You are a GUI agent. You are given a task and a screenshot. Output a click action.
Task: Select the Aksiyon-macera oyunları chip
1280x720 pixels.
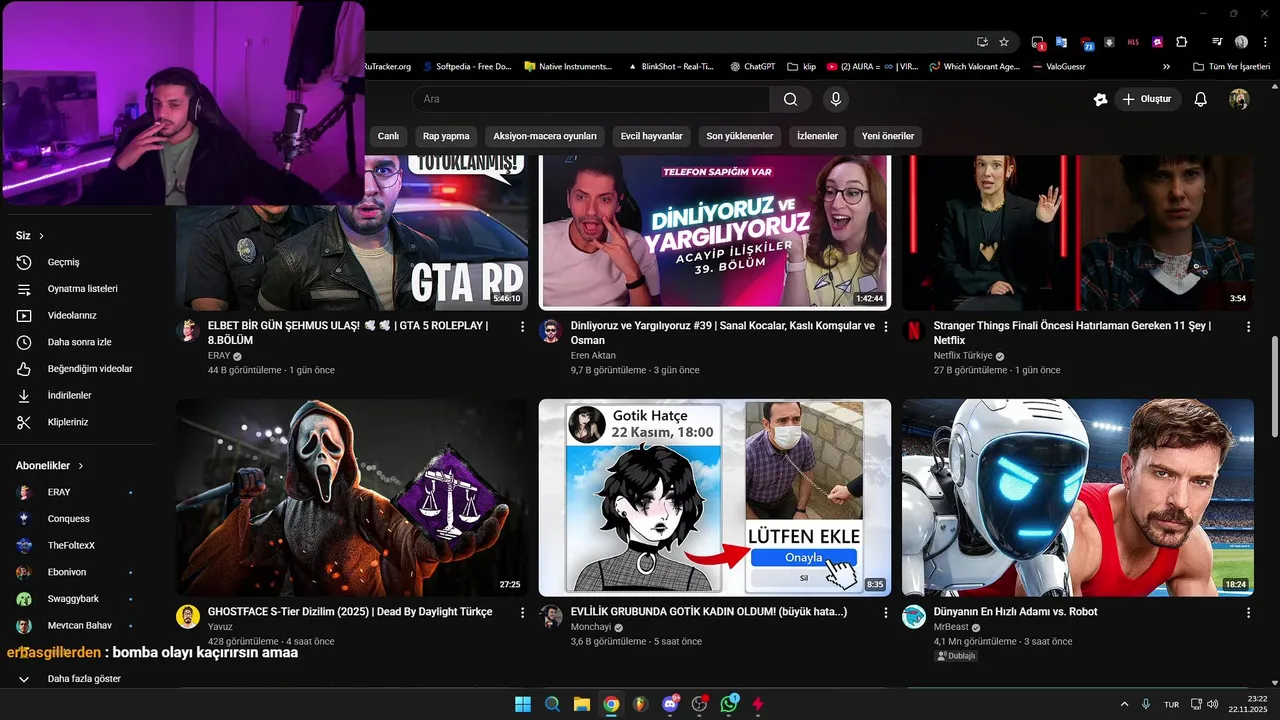tap(545, 136)
